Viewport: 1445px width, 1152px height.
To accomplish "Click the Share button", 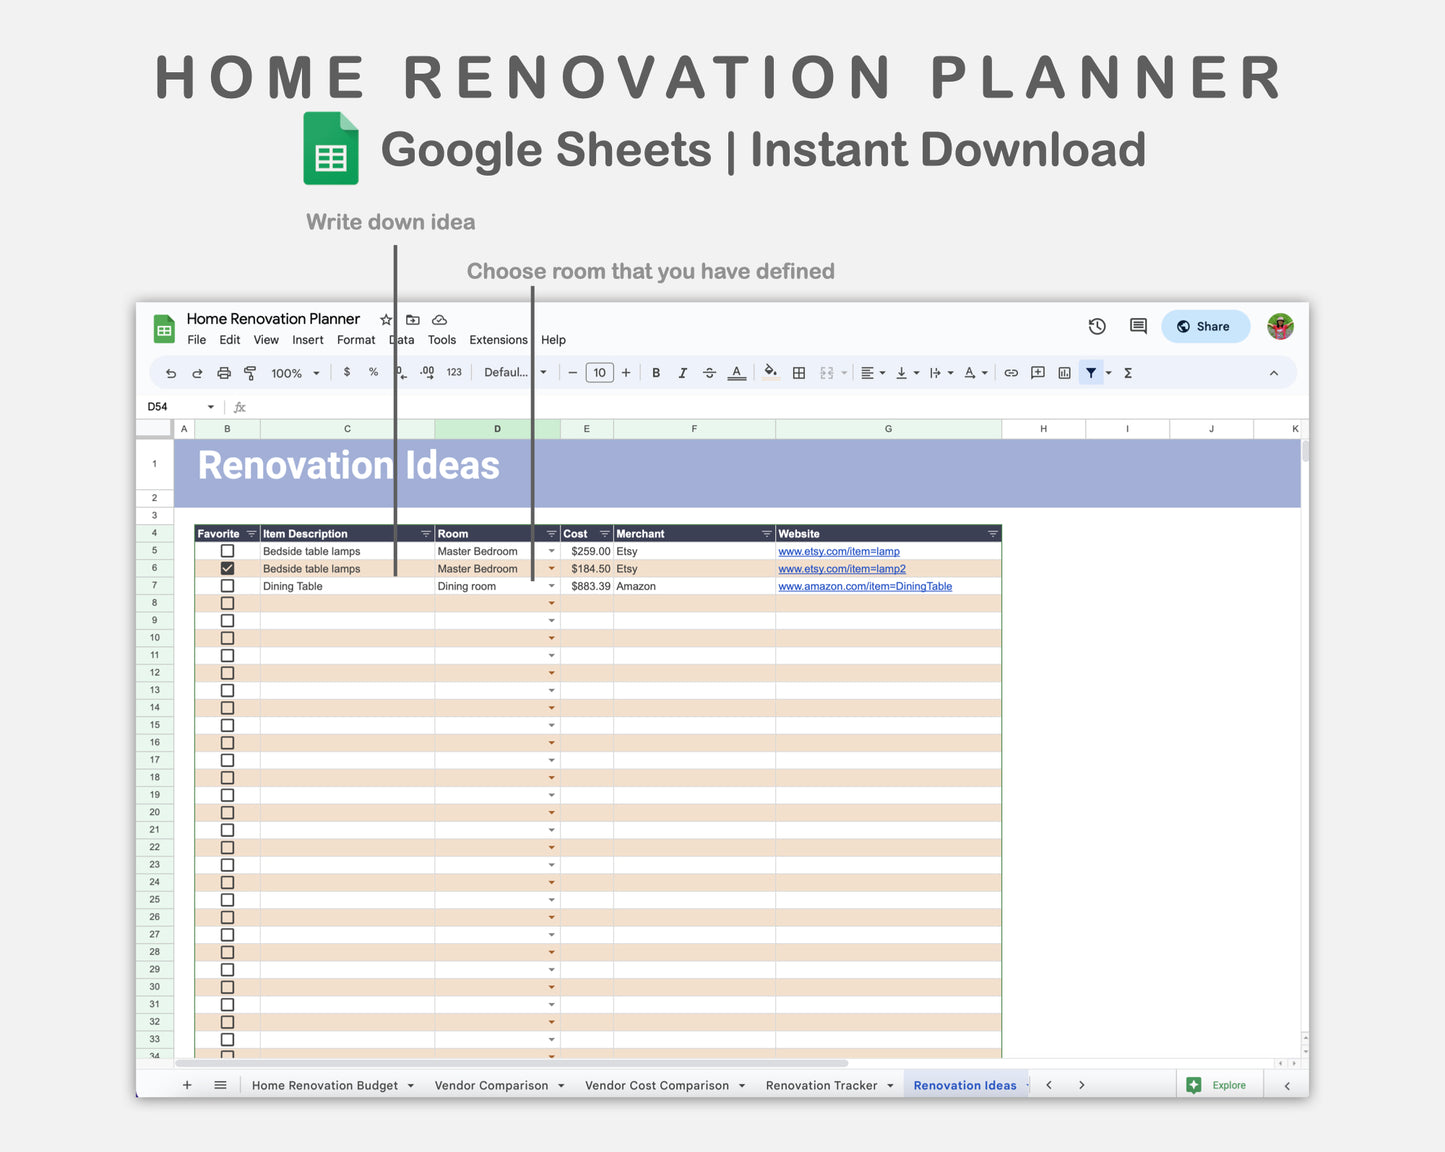I will point(1205,326).
